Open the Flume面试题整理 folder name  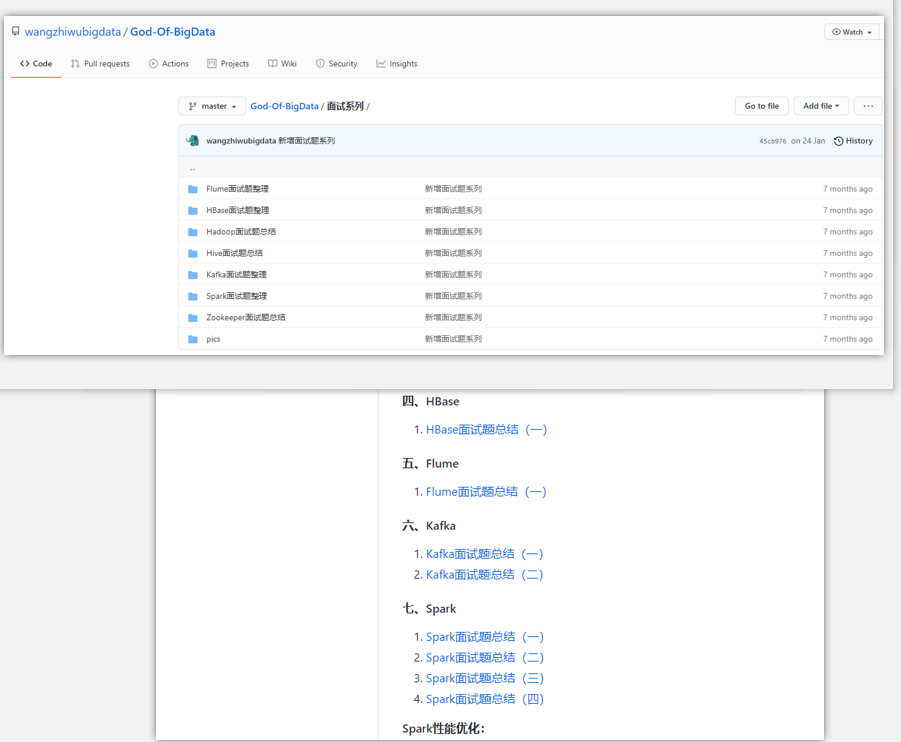pos(237,189)
